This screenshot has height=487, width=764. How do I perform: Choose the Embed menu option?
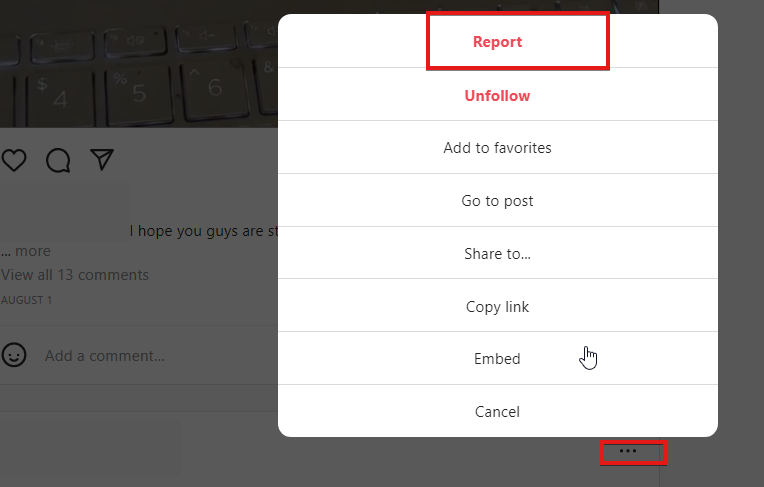click(498, 359)
